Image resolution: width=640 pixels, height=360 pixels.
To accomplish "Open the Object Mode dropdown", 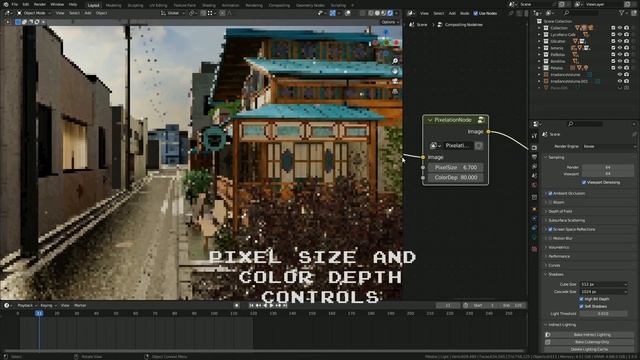I will click(x=34, y=13).
